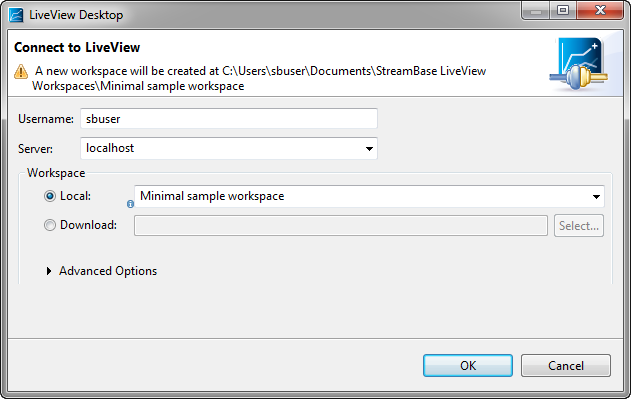This screenshot has height=399, width=631.
Task: Click the blue info icon beside Local
Action: (x=130, y=204)
